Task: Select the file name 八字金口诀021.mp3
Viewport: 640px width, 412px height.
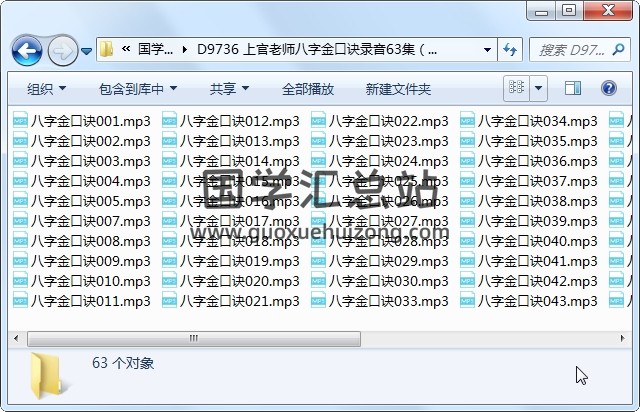Action: [x=240, y=301]
